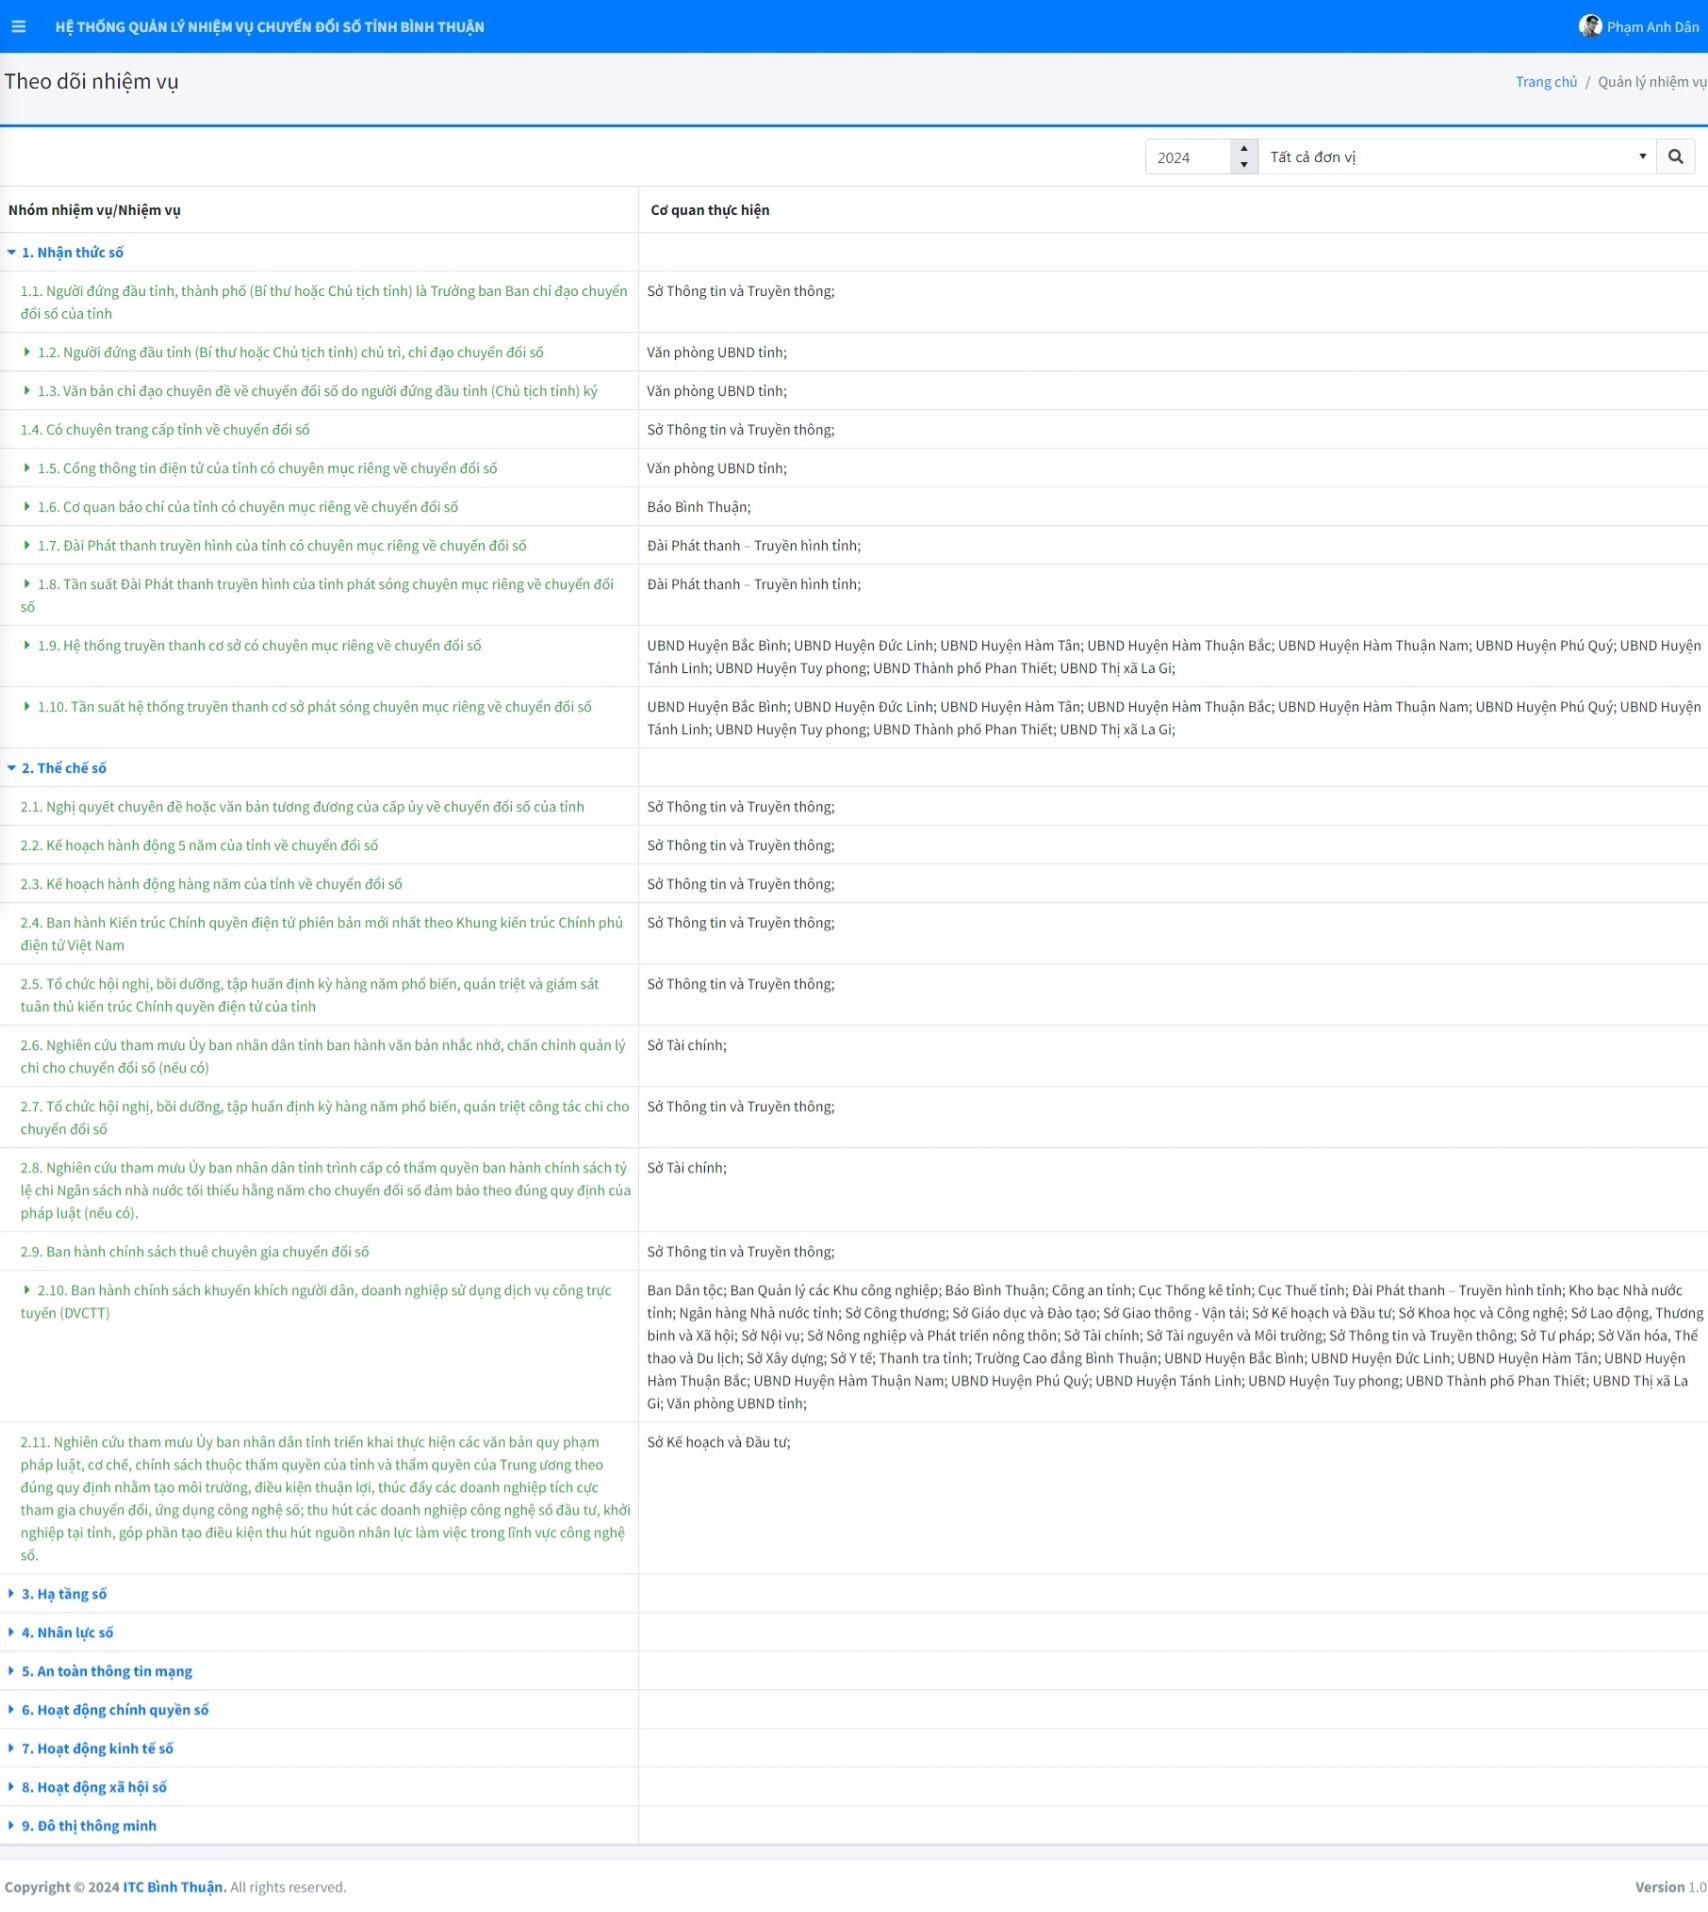Expand the '9. Đô thị thông minh' group
The image size is (1708, 1912).
click(12, 1826)
